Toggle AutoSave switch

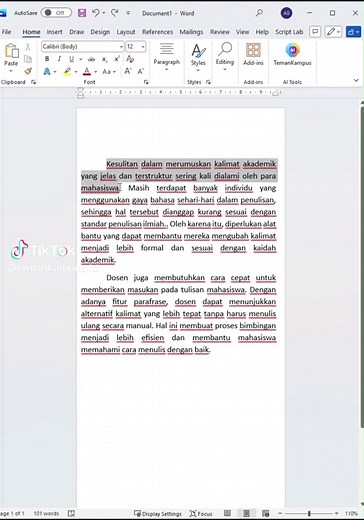tap(56, 13)
